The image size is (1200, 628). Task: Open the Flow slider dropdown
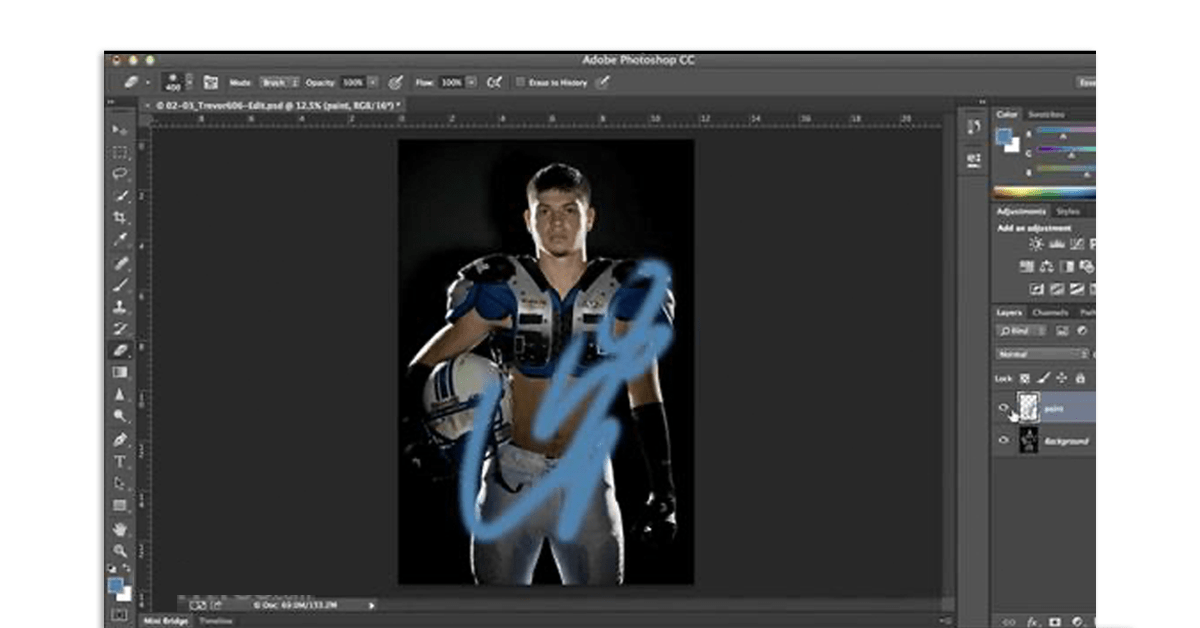tap(471, 83)
